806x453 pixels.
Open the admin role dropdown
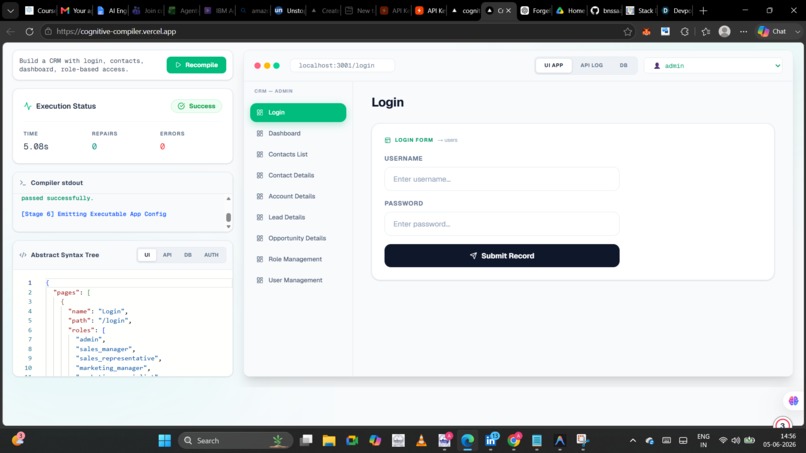click(713, 66)
